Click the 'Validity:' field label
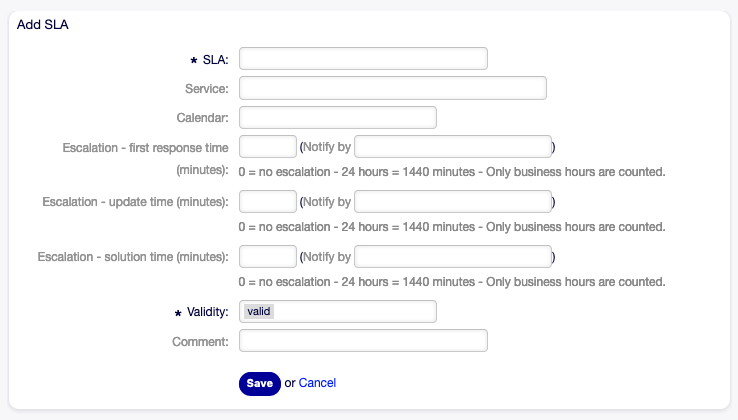Screen dimensions: 738x420 (208, 312)
